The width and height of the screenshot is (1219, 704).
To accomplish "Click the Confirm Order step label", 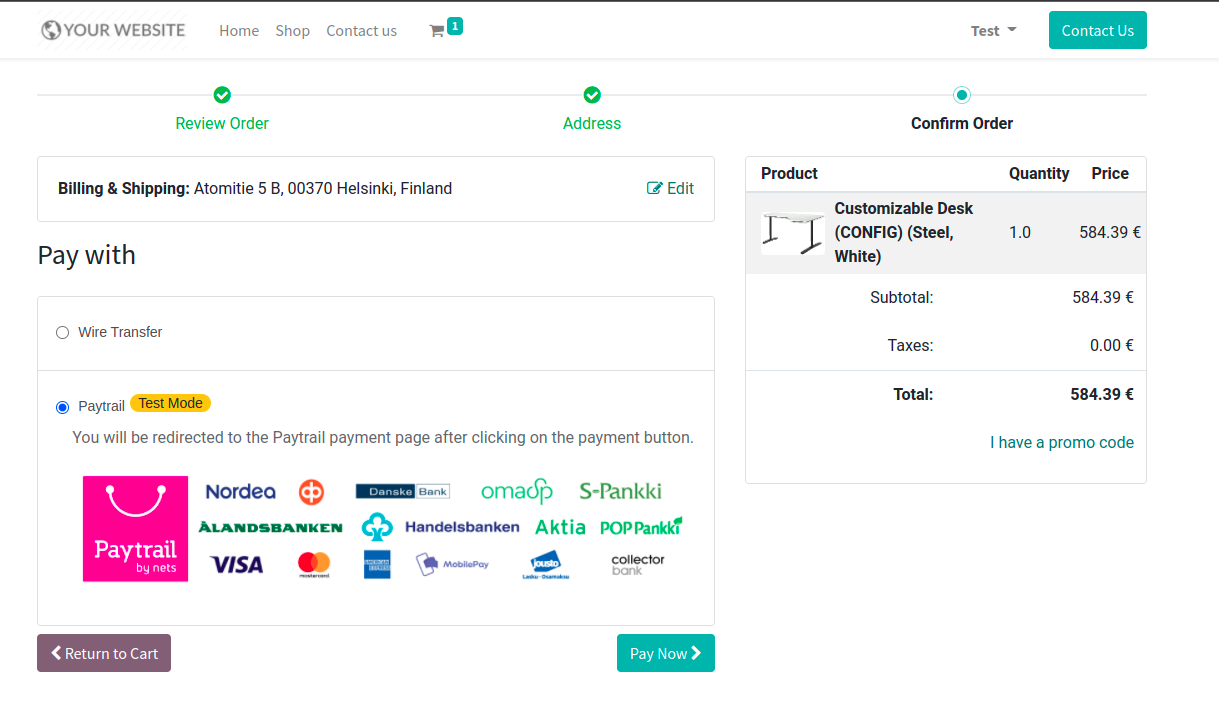I will point(962,123).
